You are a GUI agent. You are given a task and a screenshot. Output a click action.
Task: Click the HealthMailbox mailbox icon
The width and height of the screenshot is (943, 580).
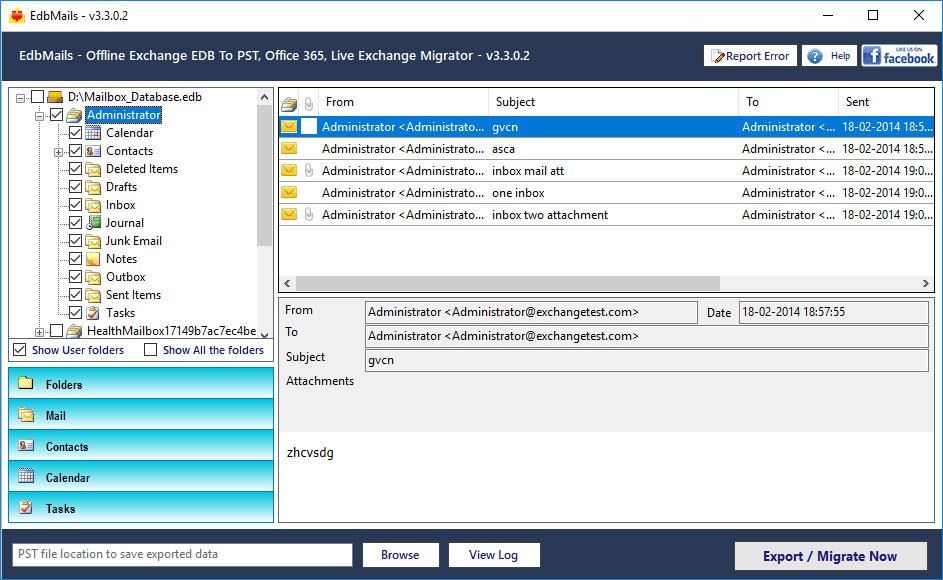click(x=74, y=331)
